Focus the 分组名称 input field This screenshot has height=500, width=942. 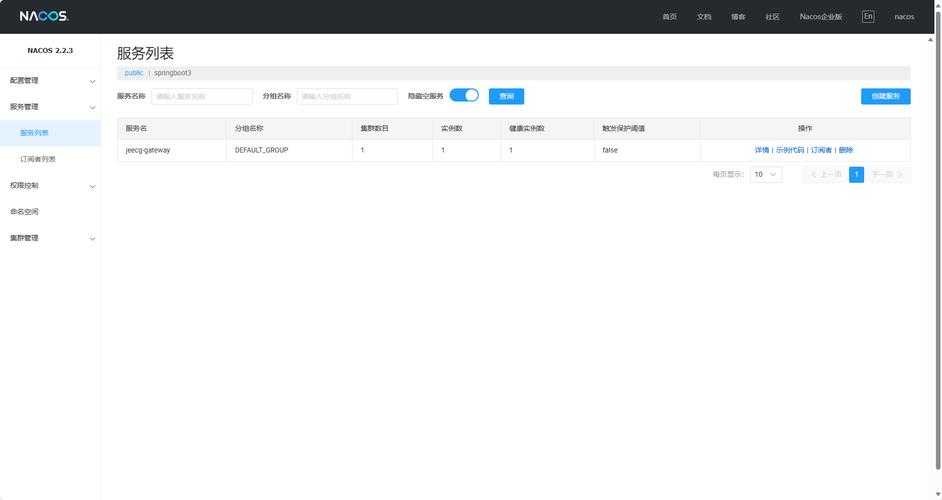[x=347, y=96]
